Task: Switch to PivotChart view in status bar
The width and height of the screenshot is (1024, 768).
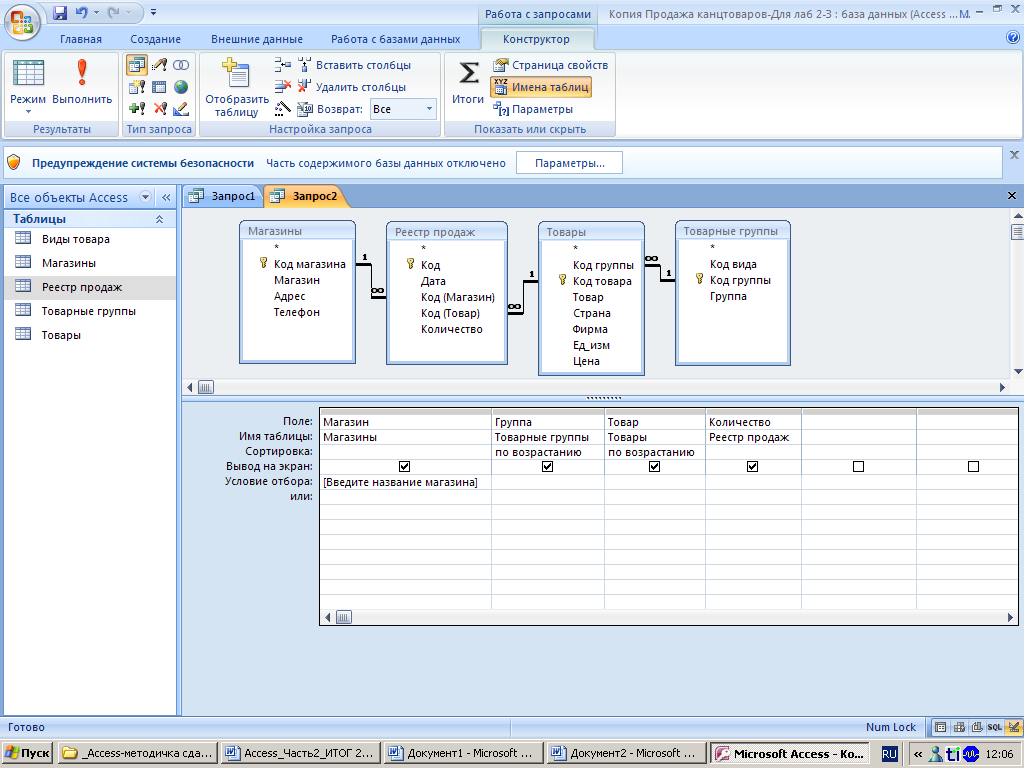Action: (977, 727)
